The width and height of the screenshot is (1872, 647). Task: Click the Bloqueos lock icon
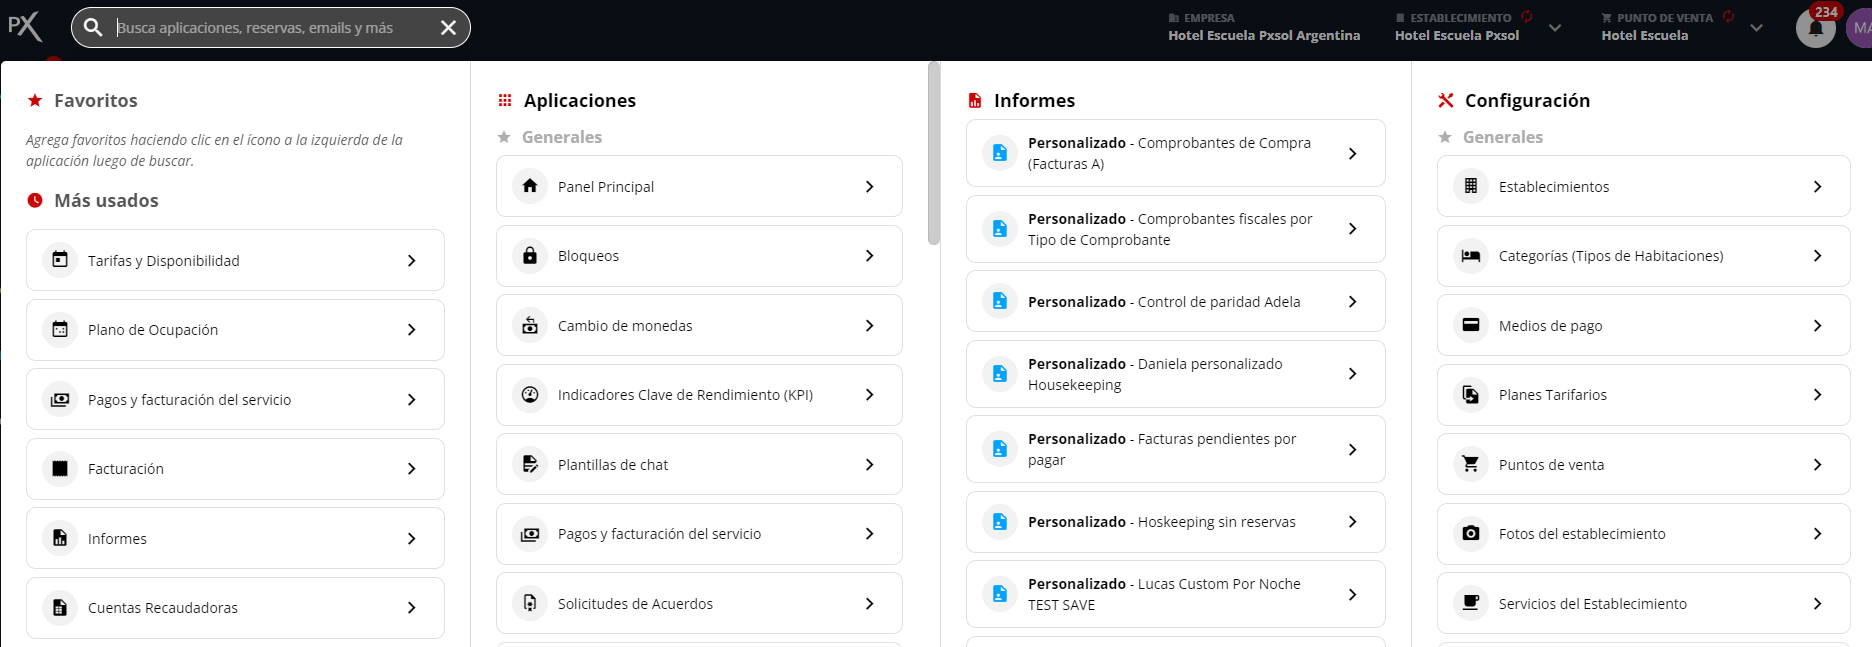click(x=530, y=256)
